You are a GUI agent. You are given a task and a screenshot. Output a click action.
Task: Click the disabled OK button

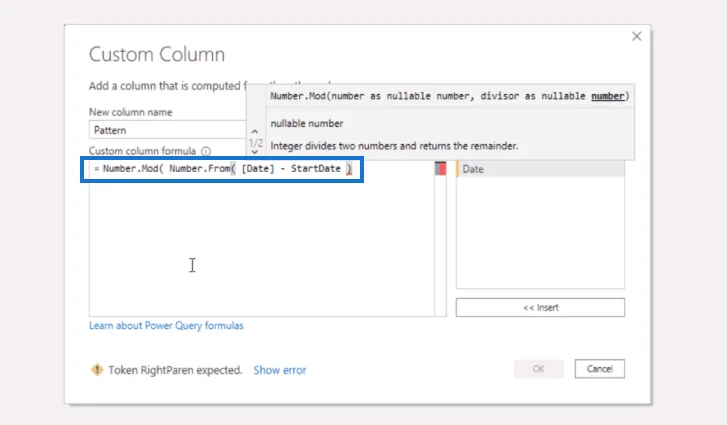pos(539,369)
